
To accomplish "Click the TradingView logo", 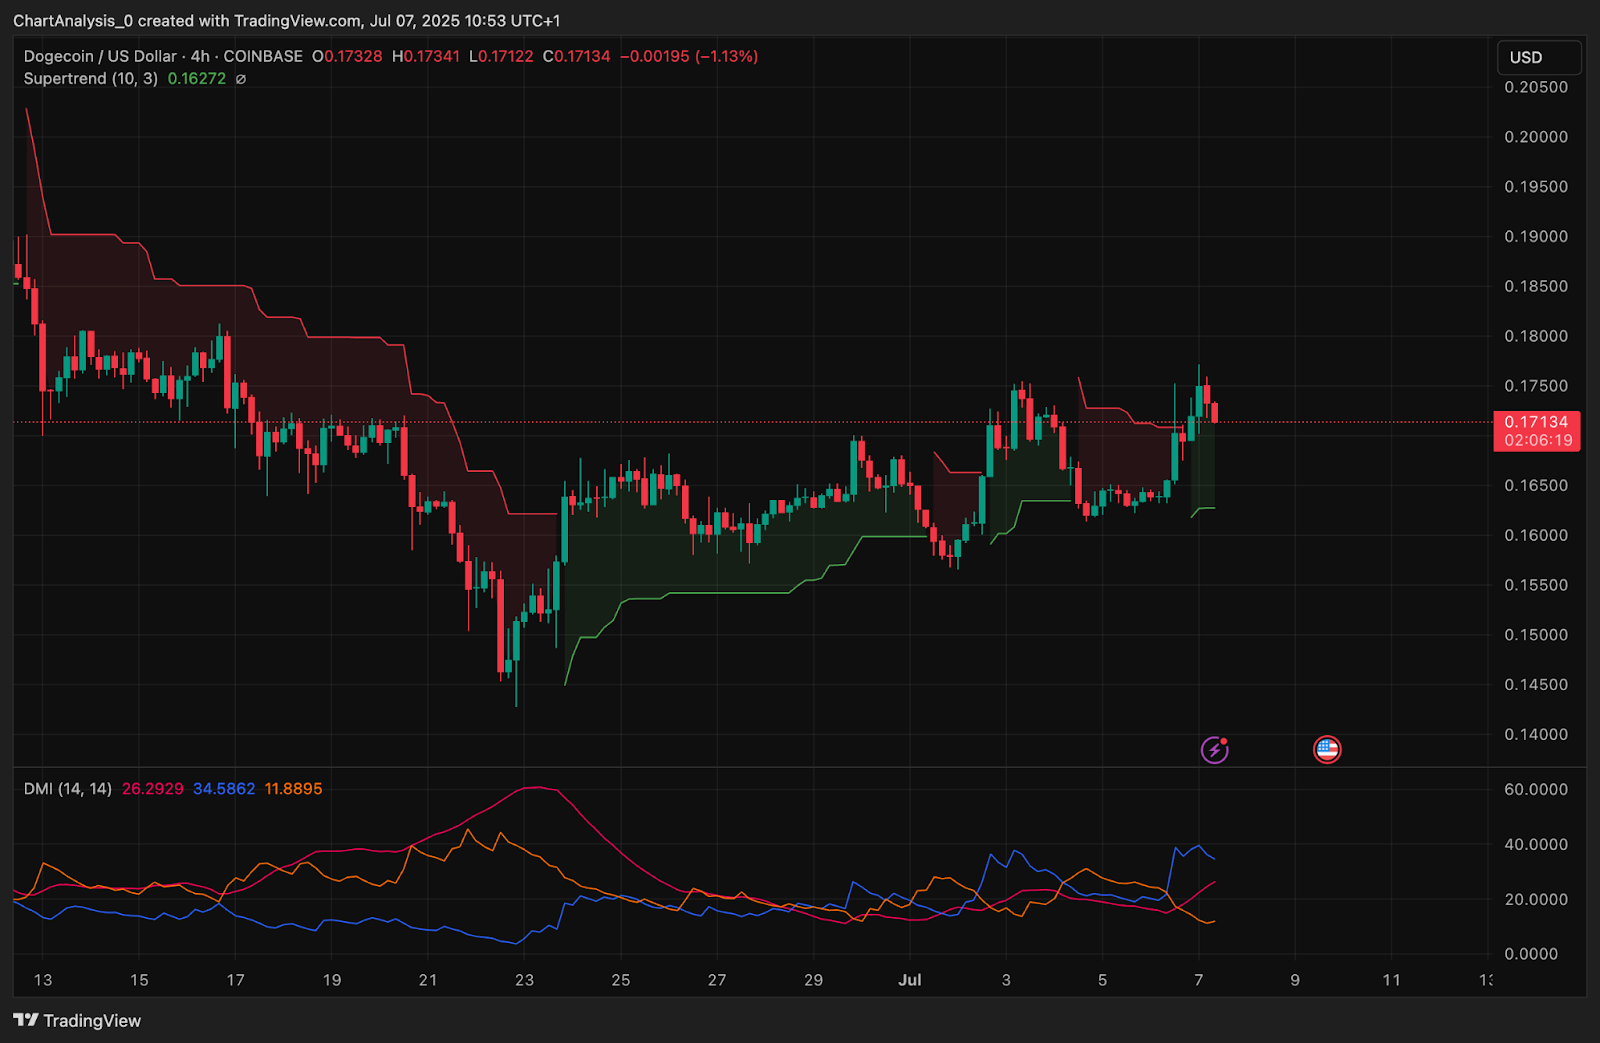I will click(x=77, y=1020).
